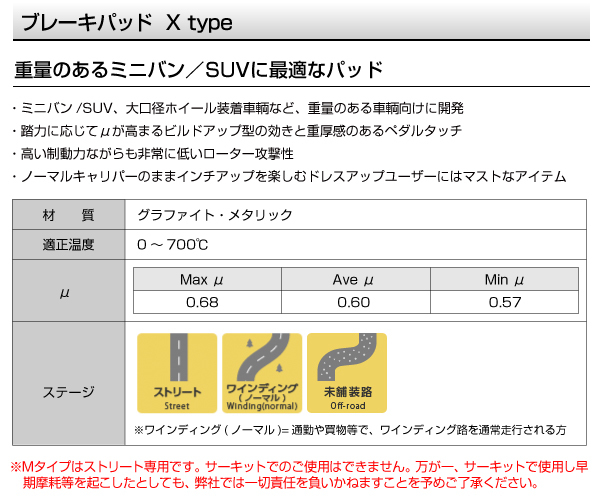This screenshot has height=500, width=600.
Task: Click the ステージ row label
Action: coord(68,392)
